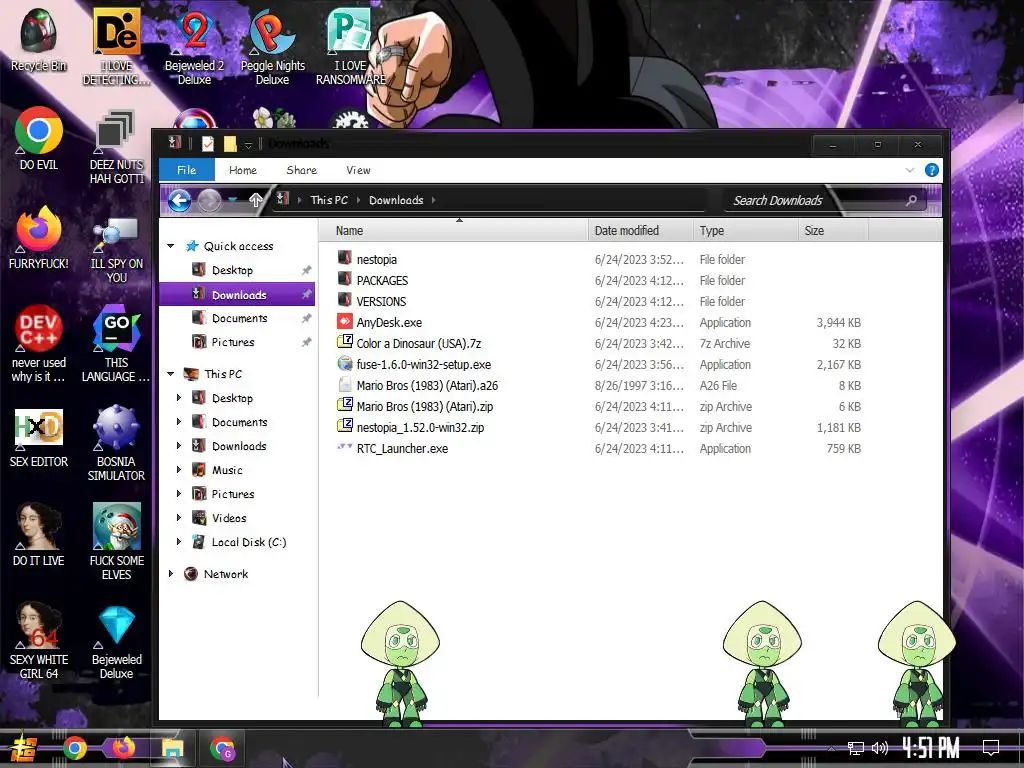Open the Bejeweled Deluxe diamond icon

pos(116,643)
